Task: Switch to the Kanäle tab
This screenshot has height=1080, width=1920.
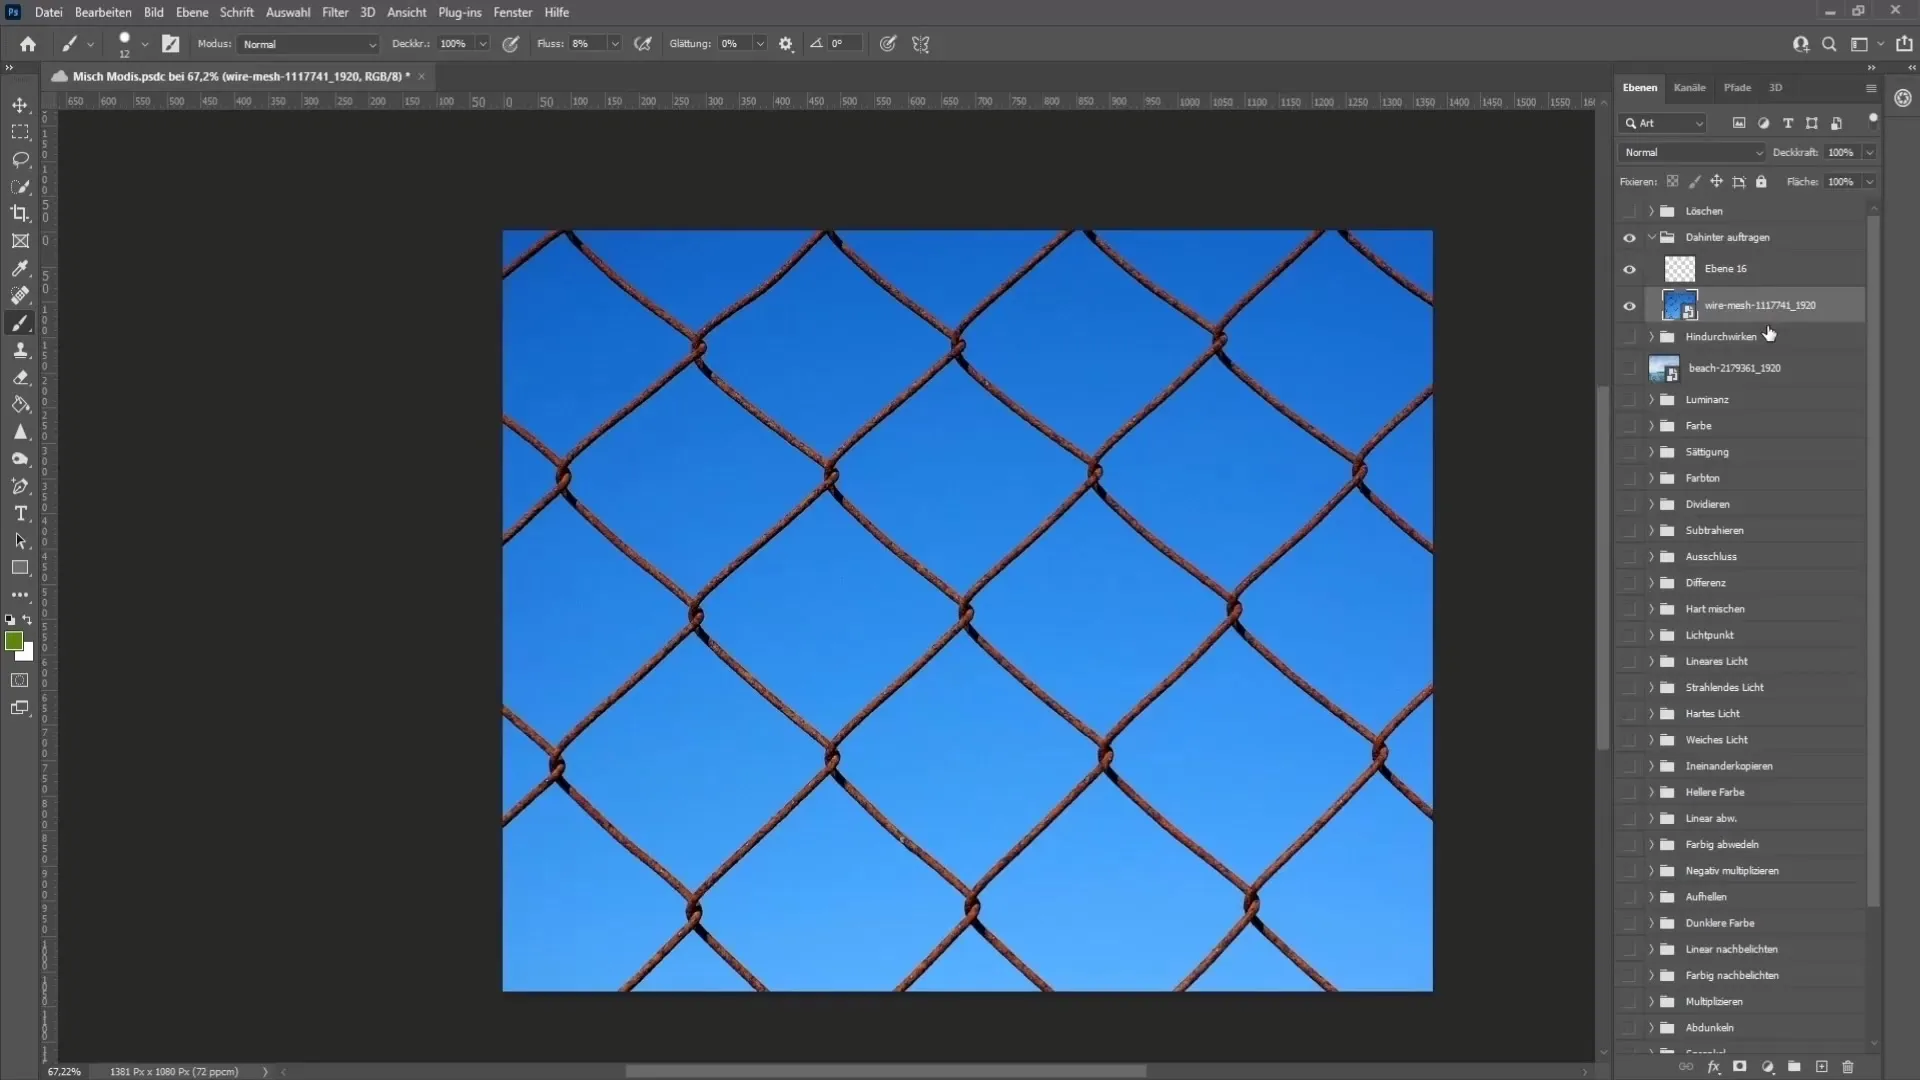Action: click(1689, 88)
